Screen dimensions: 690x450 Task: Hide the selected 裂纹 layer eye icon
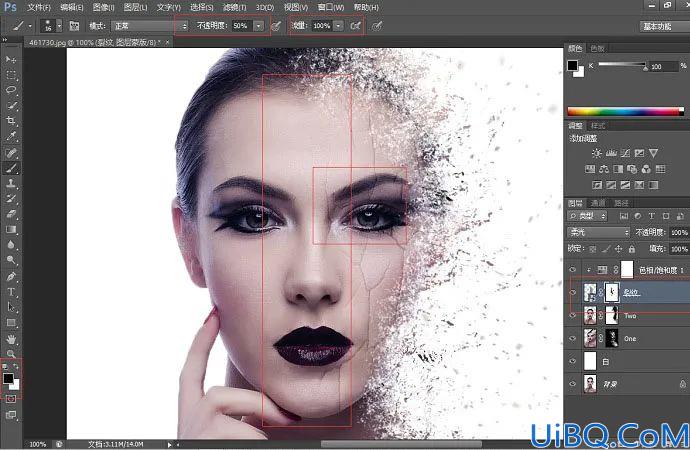click(573, 292)
